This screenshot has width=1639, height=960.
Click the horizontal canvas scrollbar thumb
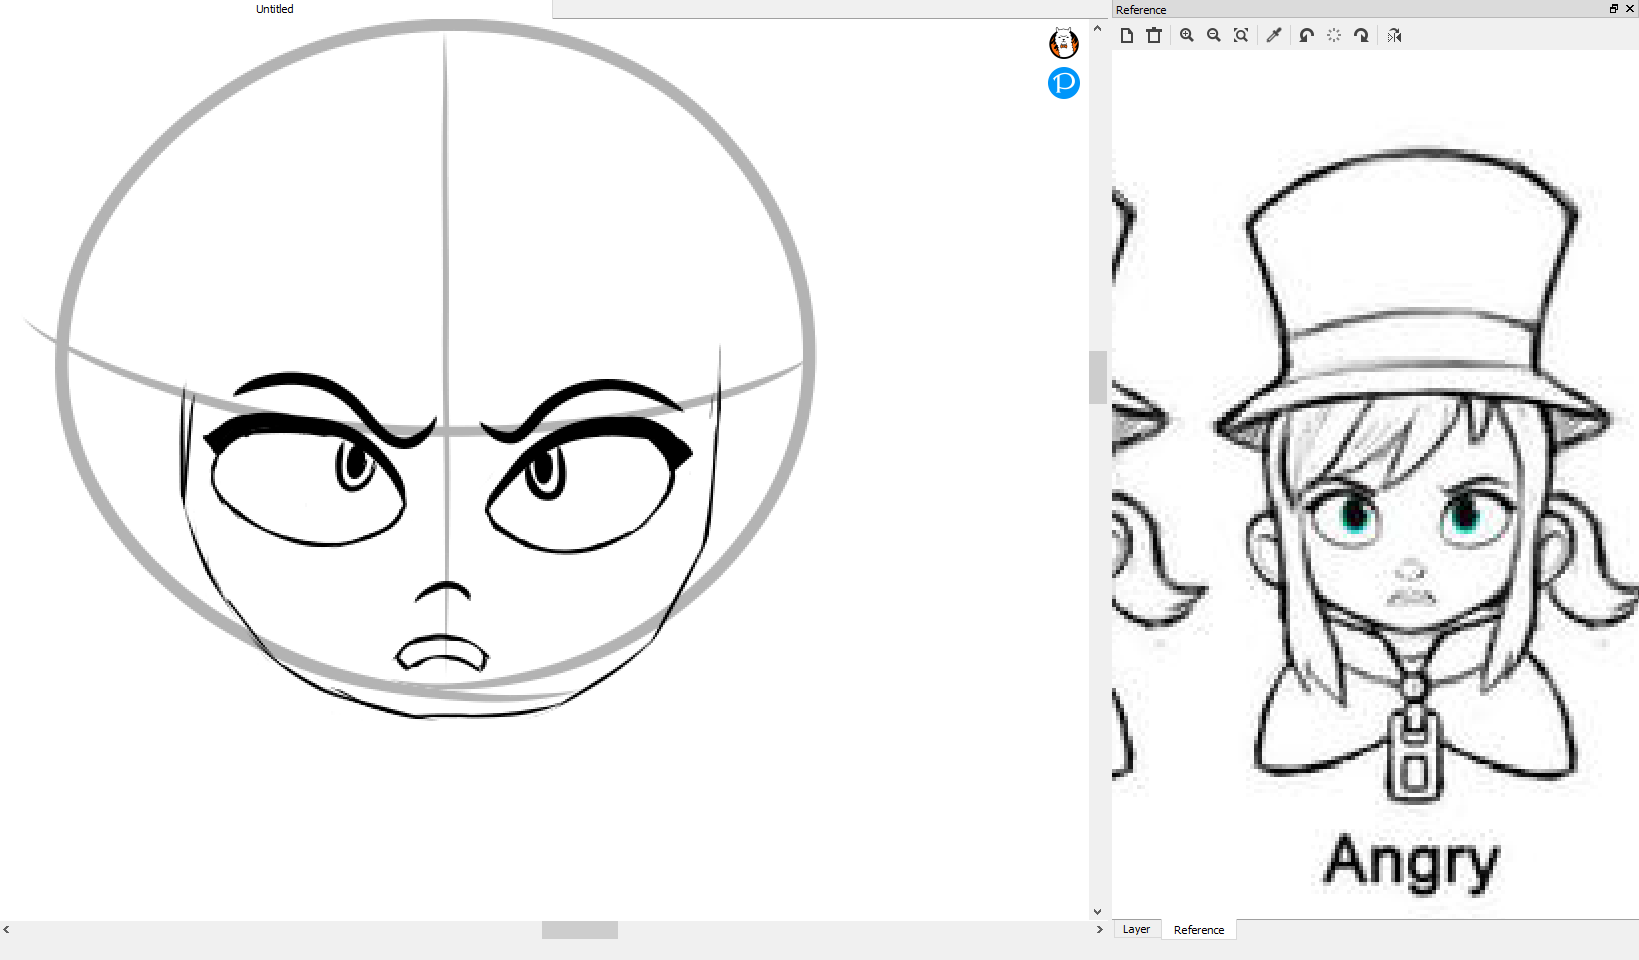(580, 930)
